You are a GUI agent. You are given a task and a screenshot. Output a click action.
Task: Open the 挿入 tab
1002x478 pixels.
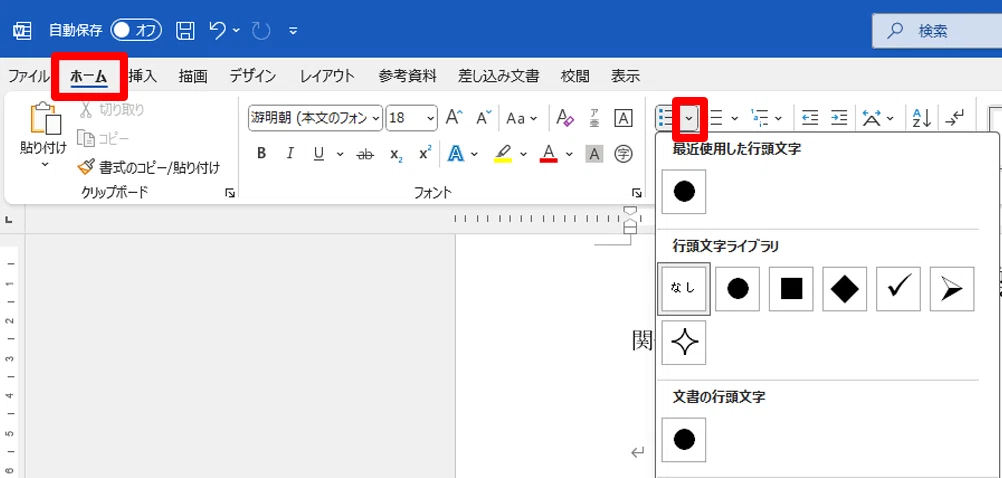click(143, 76)
